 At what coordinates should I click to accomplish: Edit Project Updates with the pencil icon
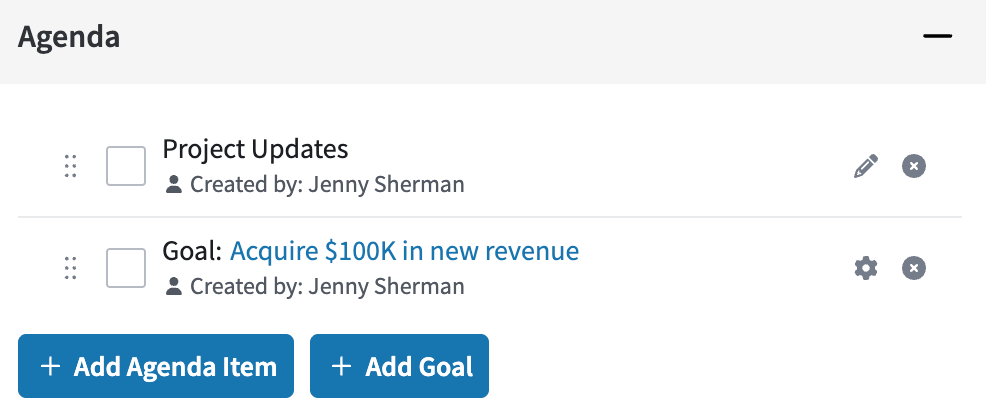(x=865, y=166)
